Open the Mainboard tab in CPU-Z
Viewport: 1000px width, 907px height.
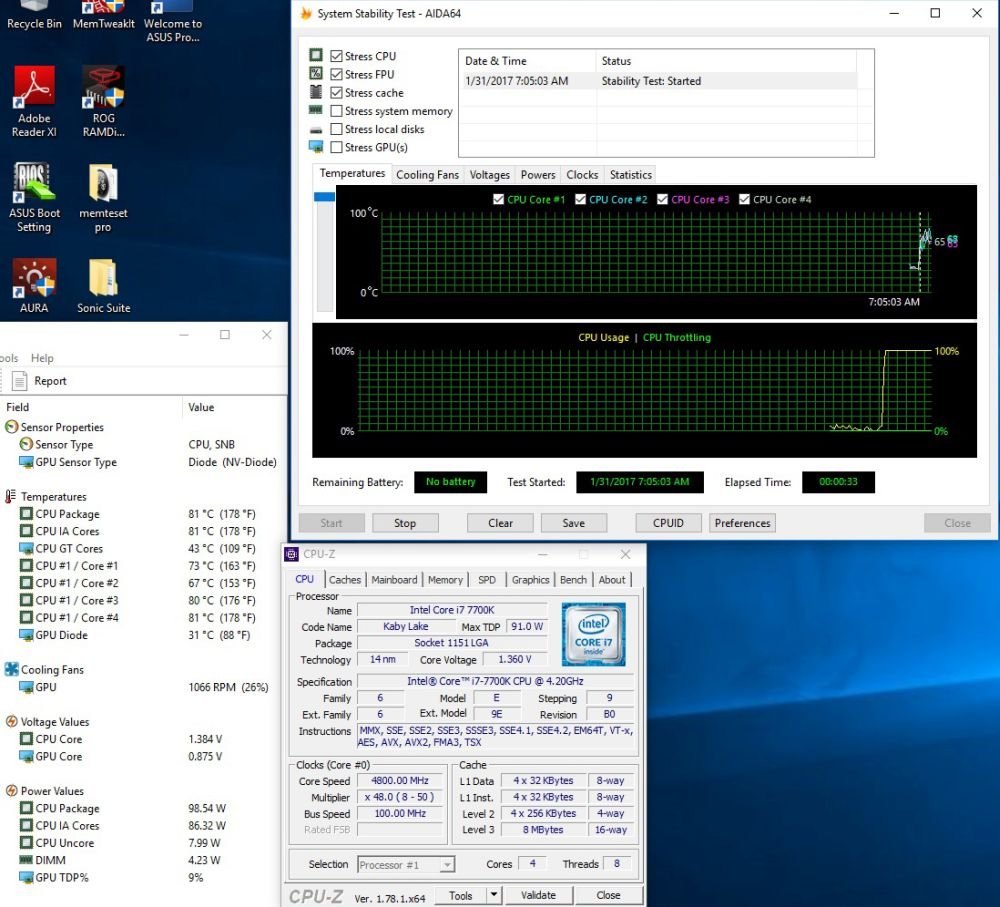394,580
